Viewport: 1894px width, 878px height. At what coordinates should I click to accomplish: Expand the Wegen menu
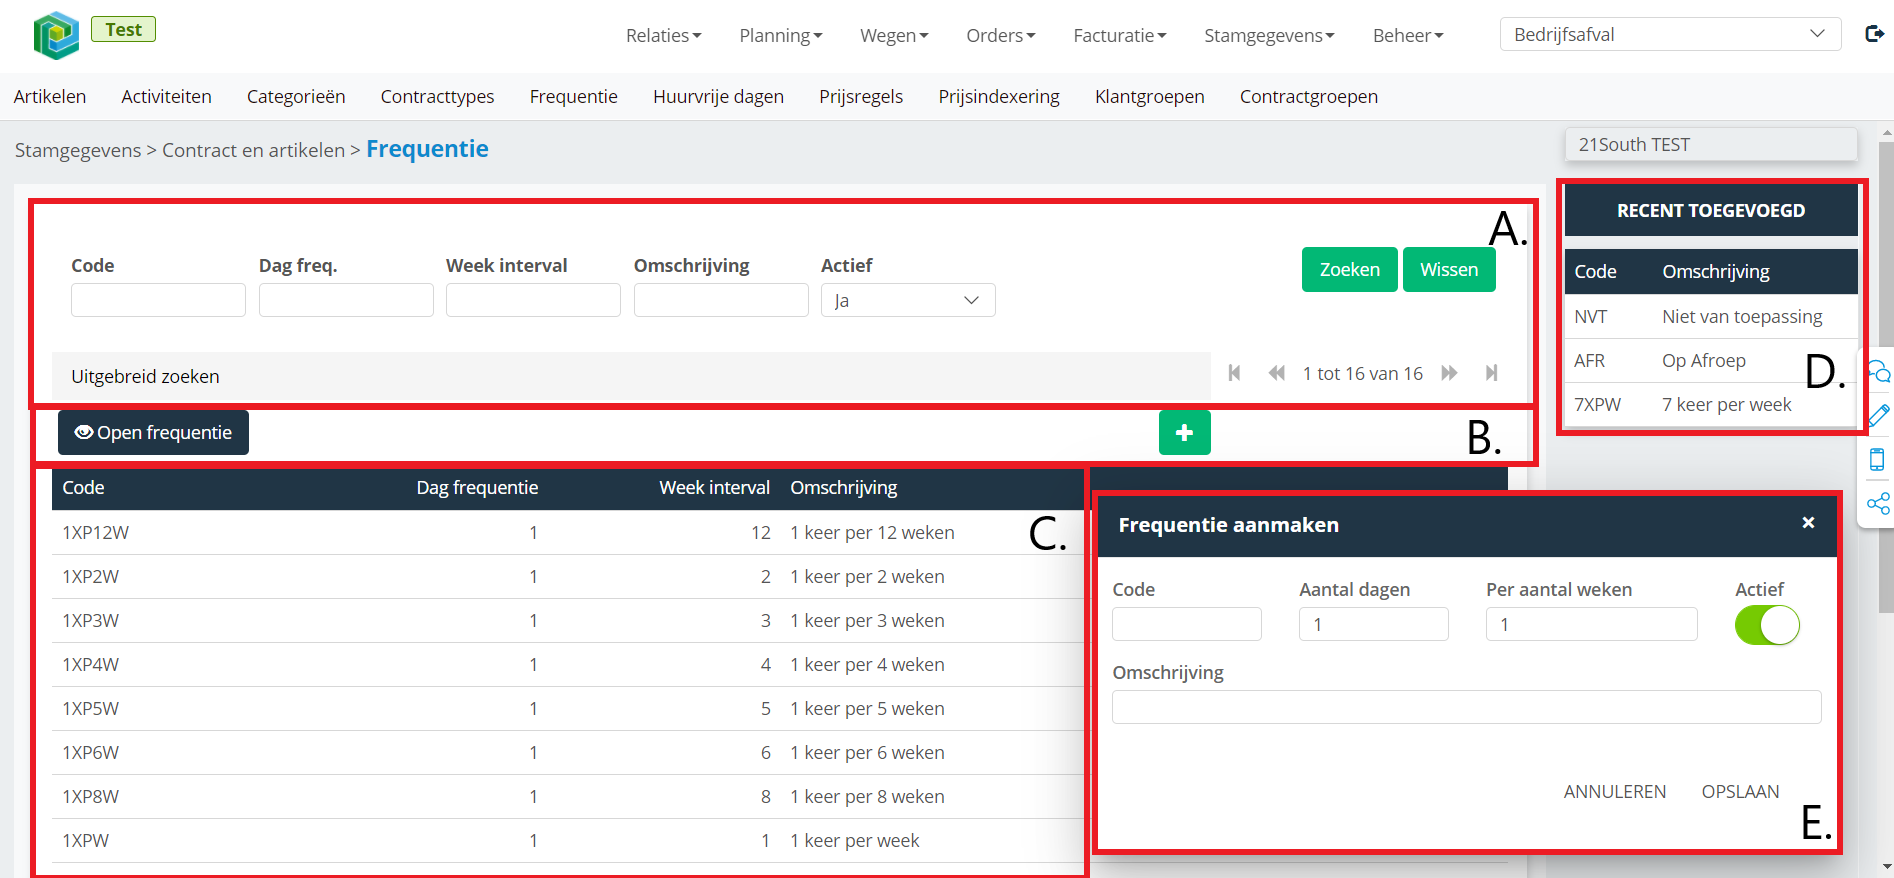click(894, 35)
